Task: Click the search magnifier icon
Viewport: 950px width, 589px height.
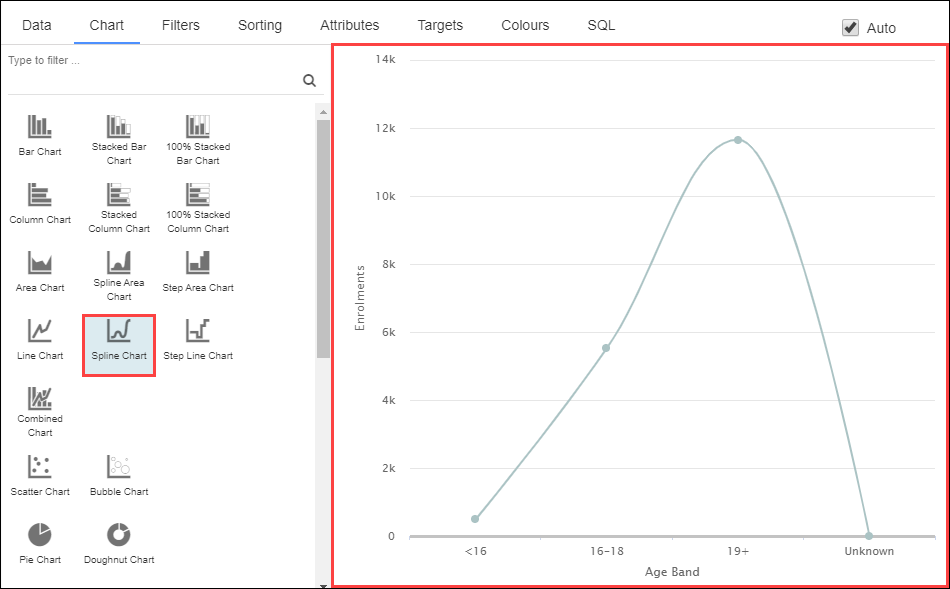Action: coord(309,80)
